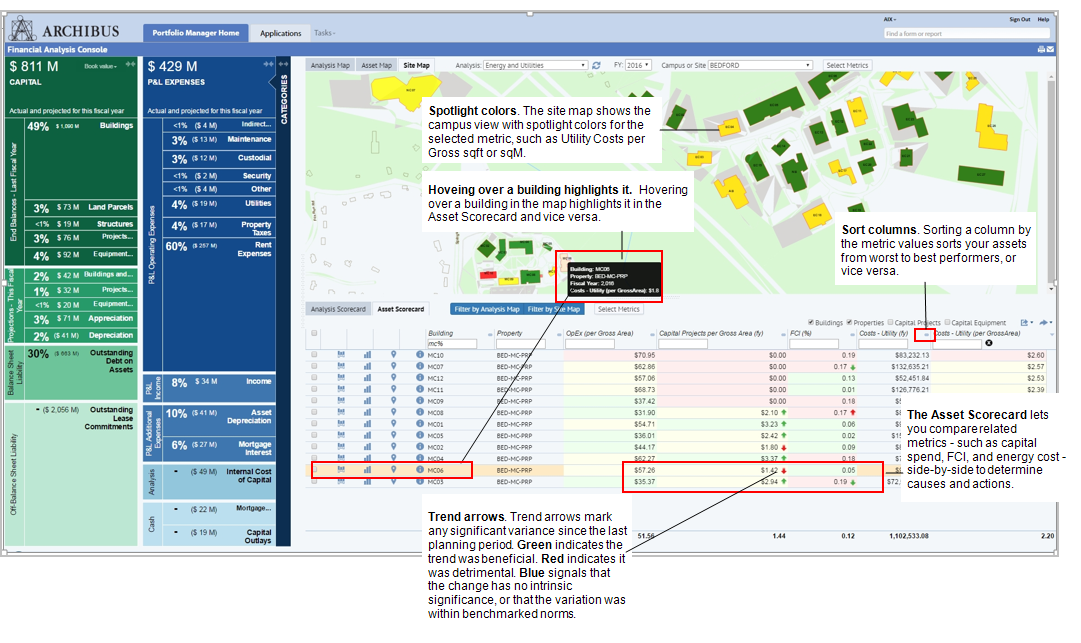Click the map pin icon for row MC08
1081x643 pixels.
(x=394, y=412)
